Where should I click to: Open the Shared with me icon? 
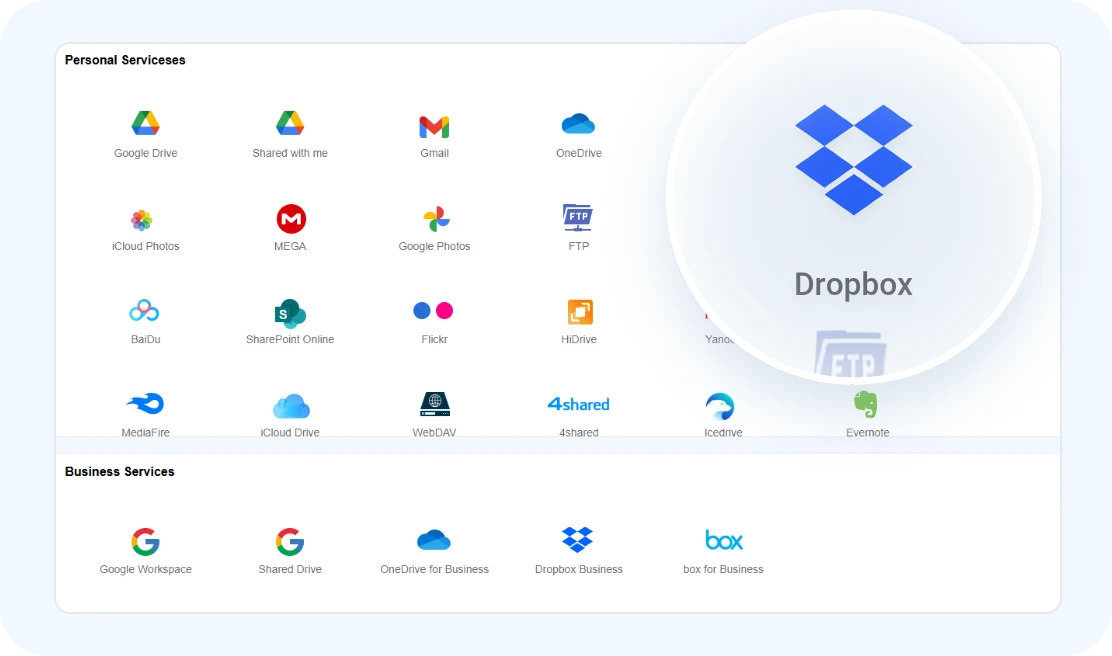[x=290, y=123]
